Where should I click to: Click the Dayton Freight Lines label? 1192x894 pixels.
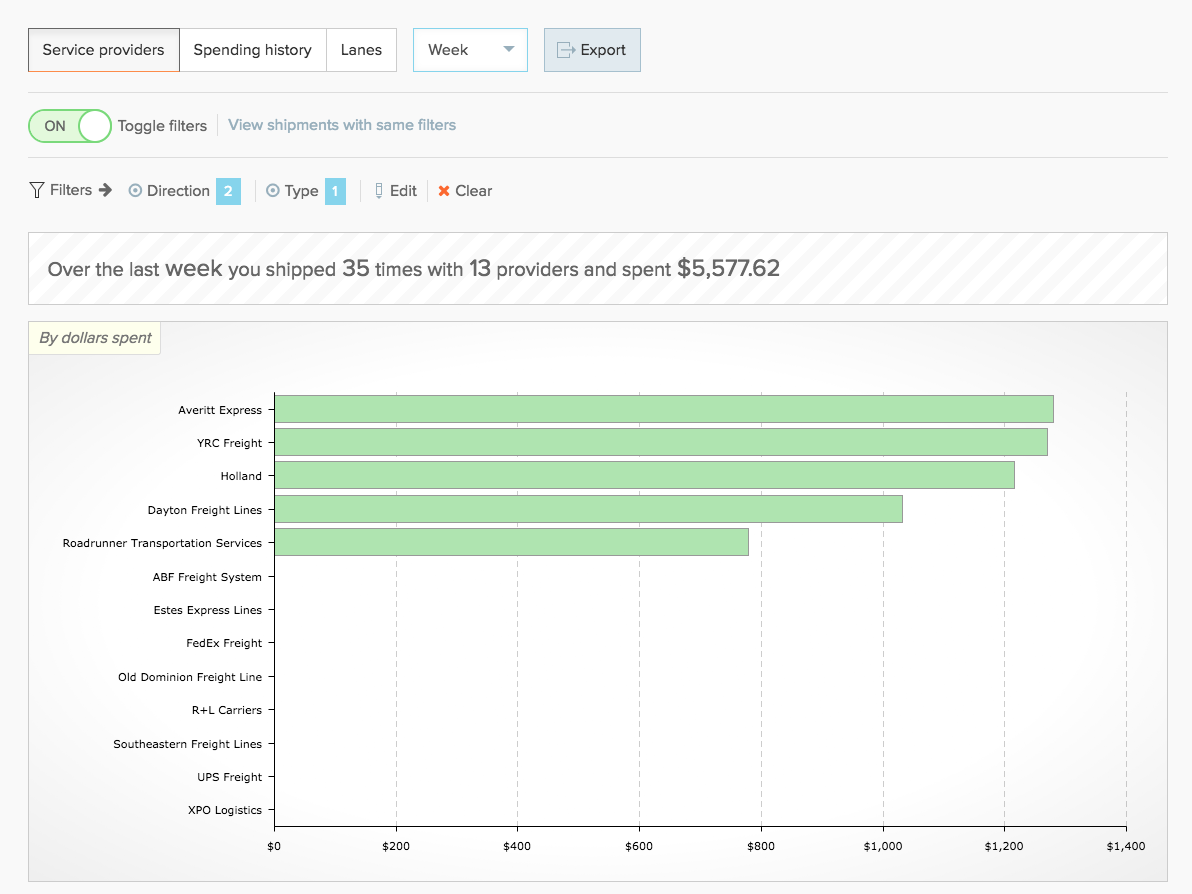[204, 510]
